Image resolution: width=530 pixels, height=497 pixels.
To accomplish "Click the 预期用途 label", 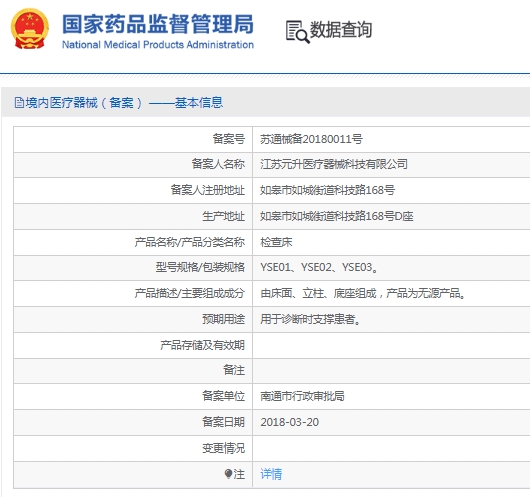I will (223, 319).
